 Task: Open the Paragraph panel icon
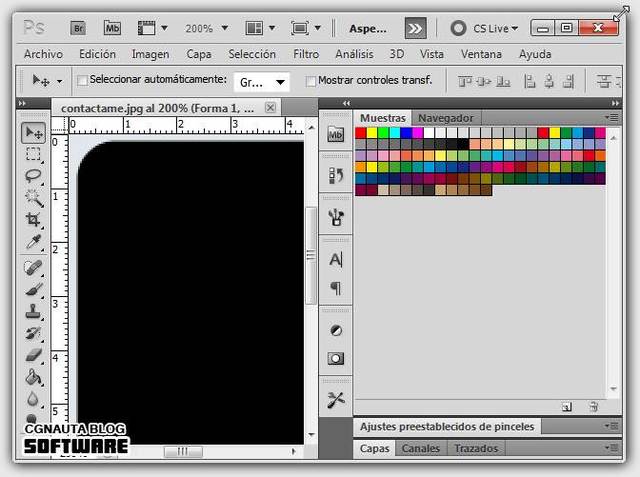[x=336, y=288]
